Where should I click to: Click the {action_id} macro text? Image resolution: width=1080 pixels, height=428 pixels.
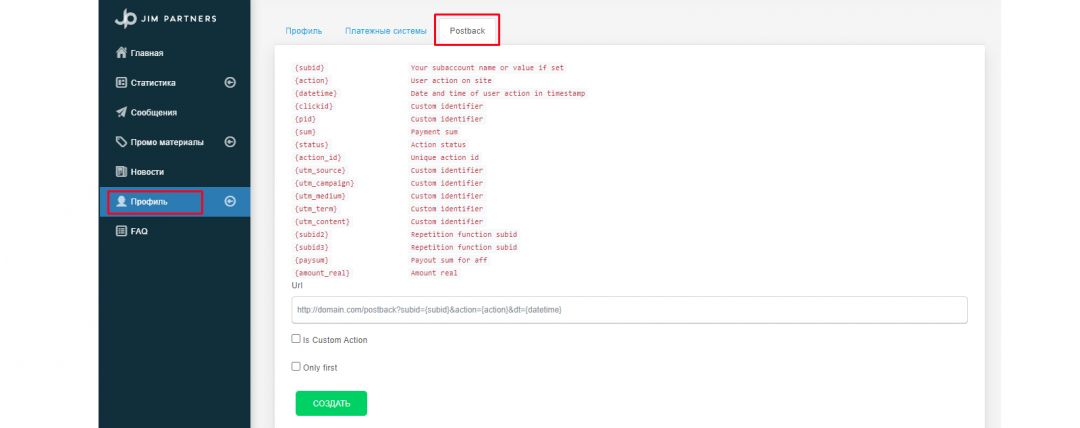318,157
